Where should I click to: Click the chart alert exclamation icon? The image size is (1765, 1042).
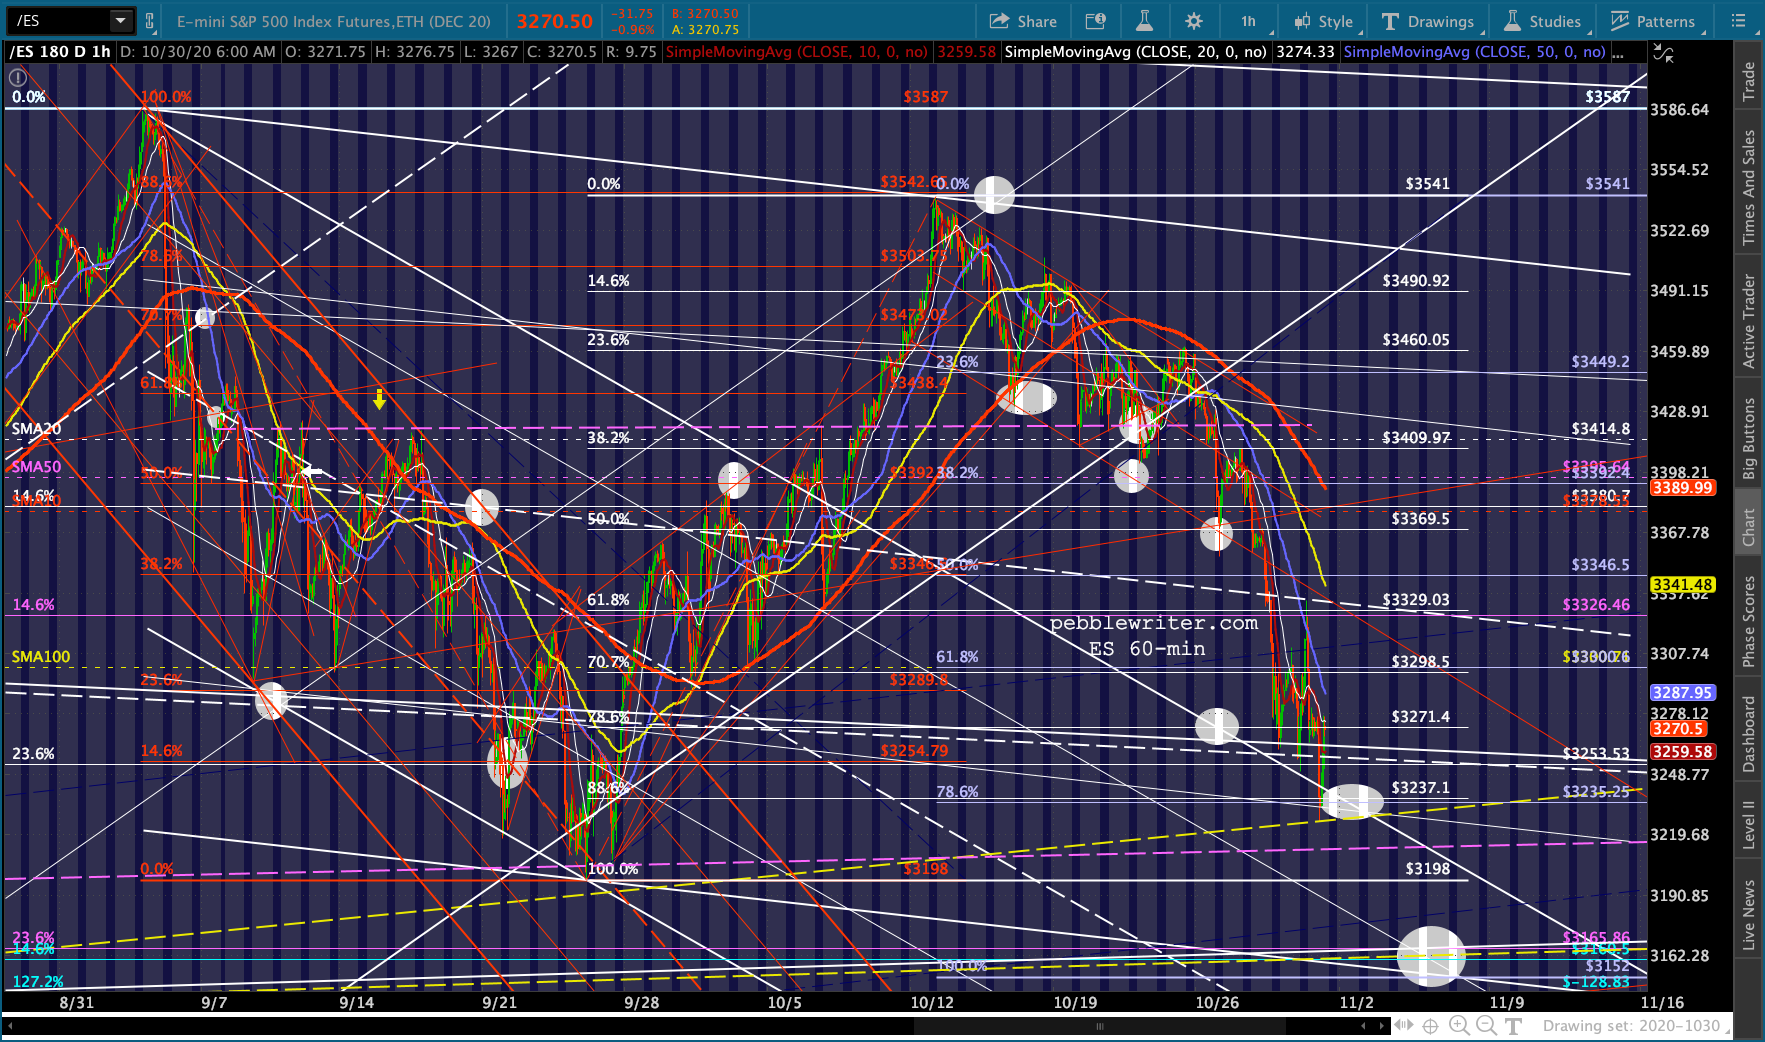[18, 77]
